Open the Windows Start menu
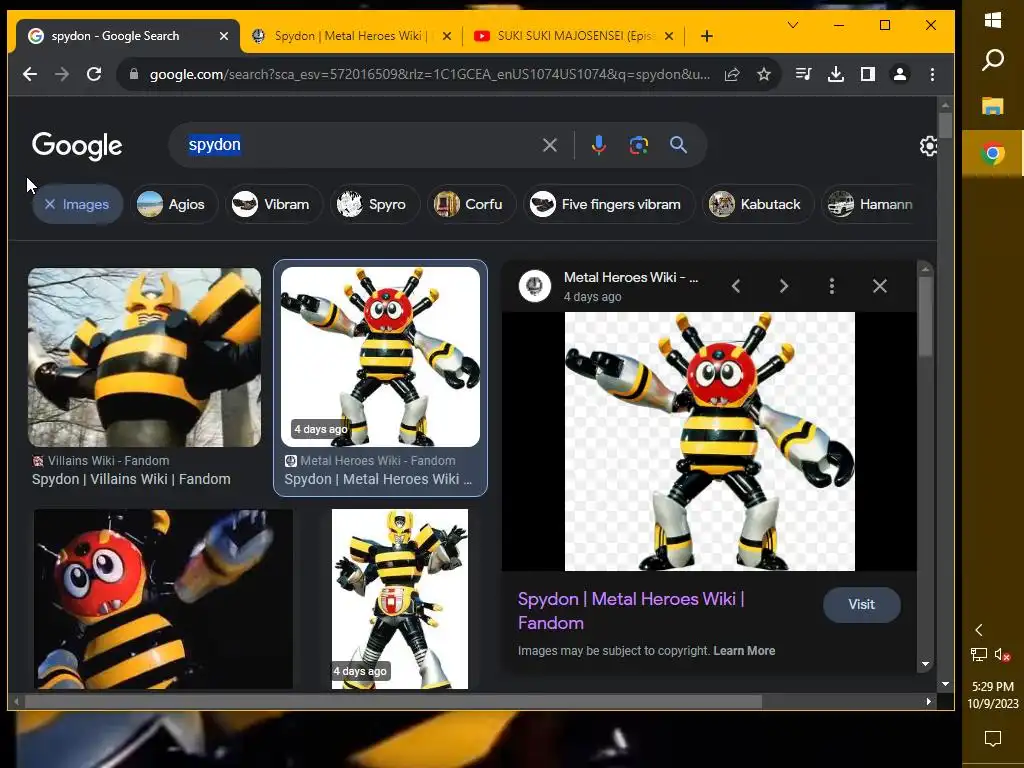The height and width of the screenshot is (768, 1024). [993, 20]
